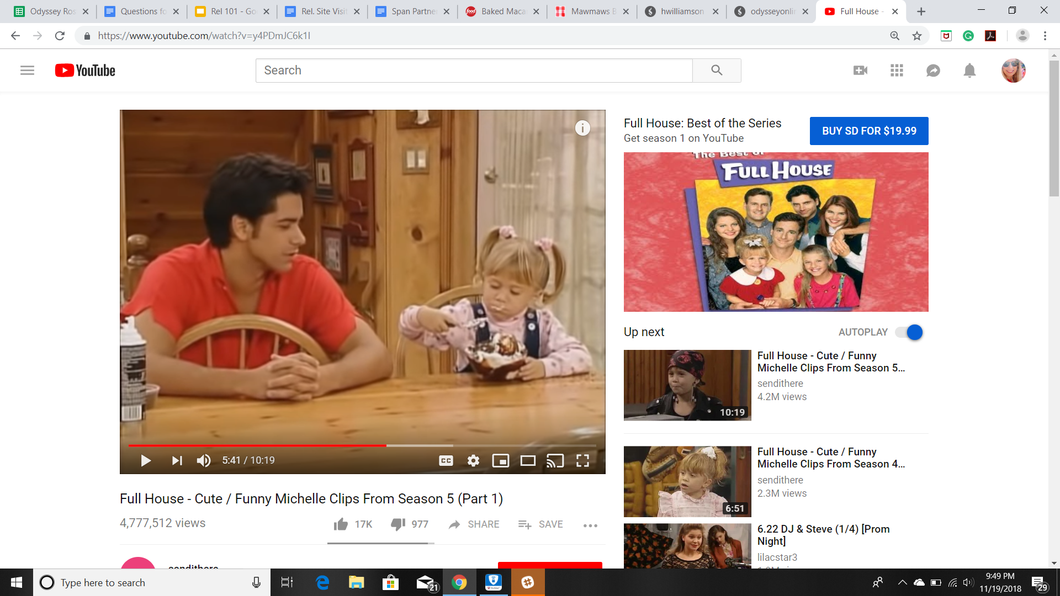Click Buy SD for $19.99 button
This screenshot has width=1060, height=596.
point(868,131)
